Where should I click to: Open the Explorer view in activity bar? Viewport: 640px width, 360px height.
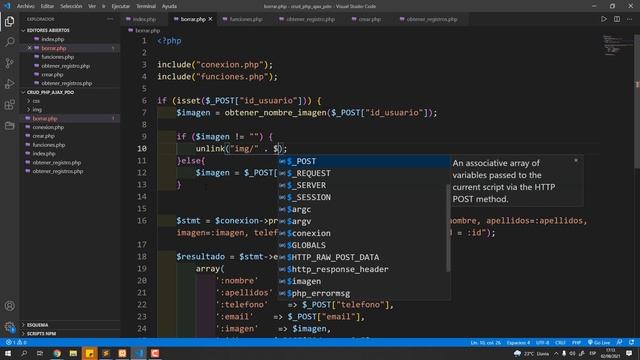[x=9, y=21]
